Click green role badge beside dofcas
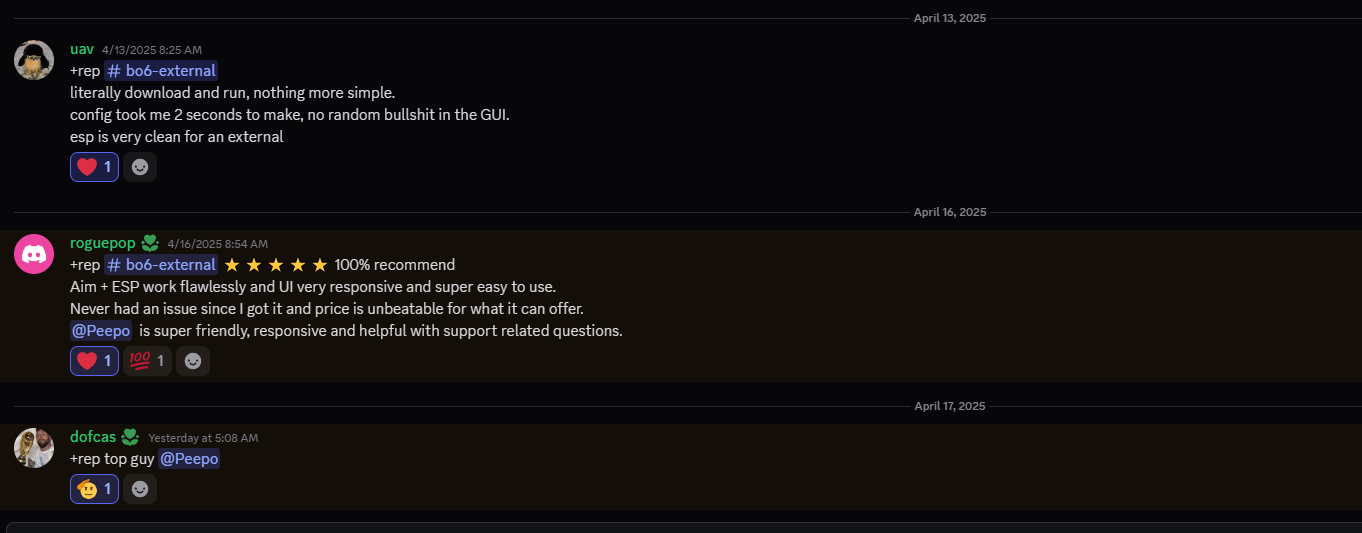This screenshot has height=533, width=1362. (x=130, y=437)
